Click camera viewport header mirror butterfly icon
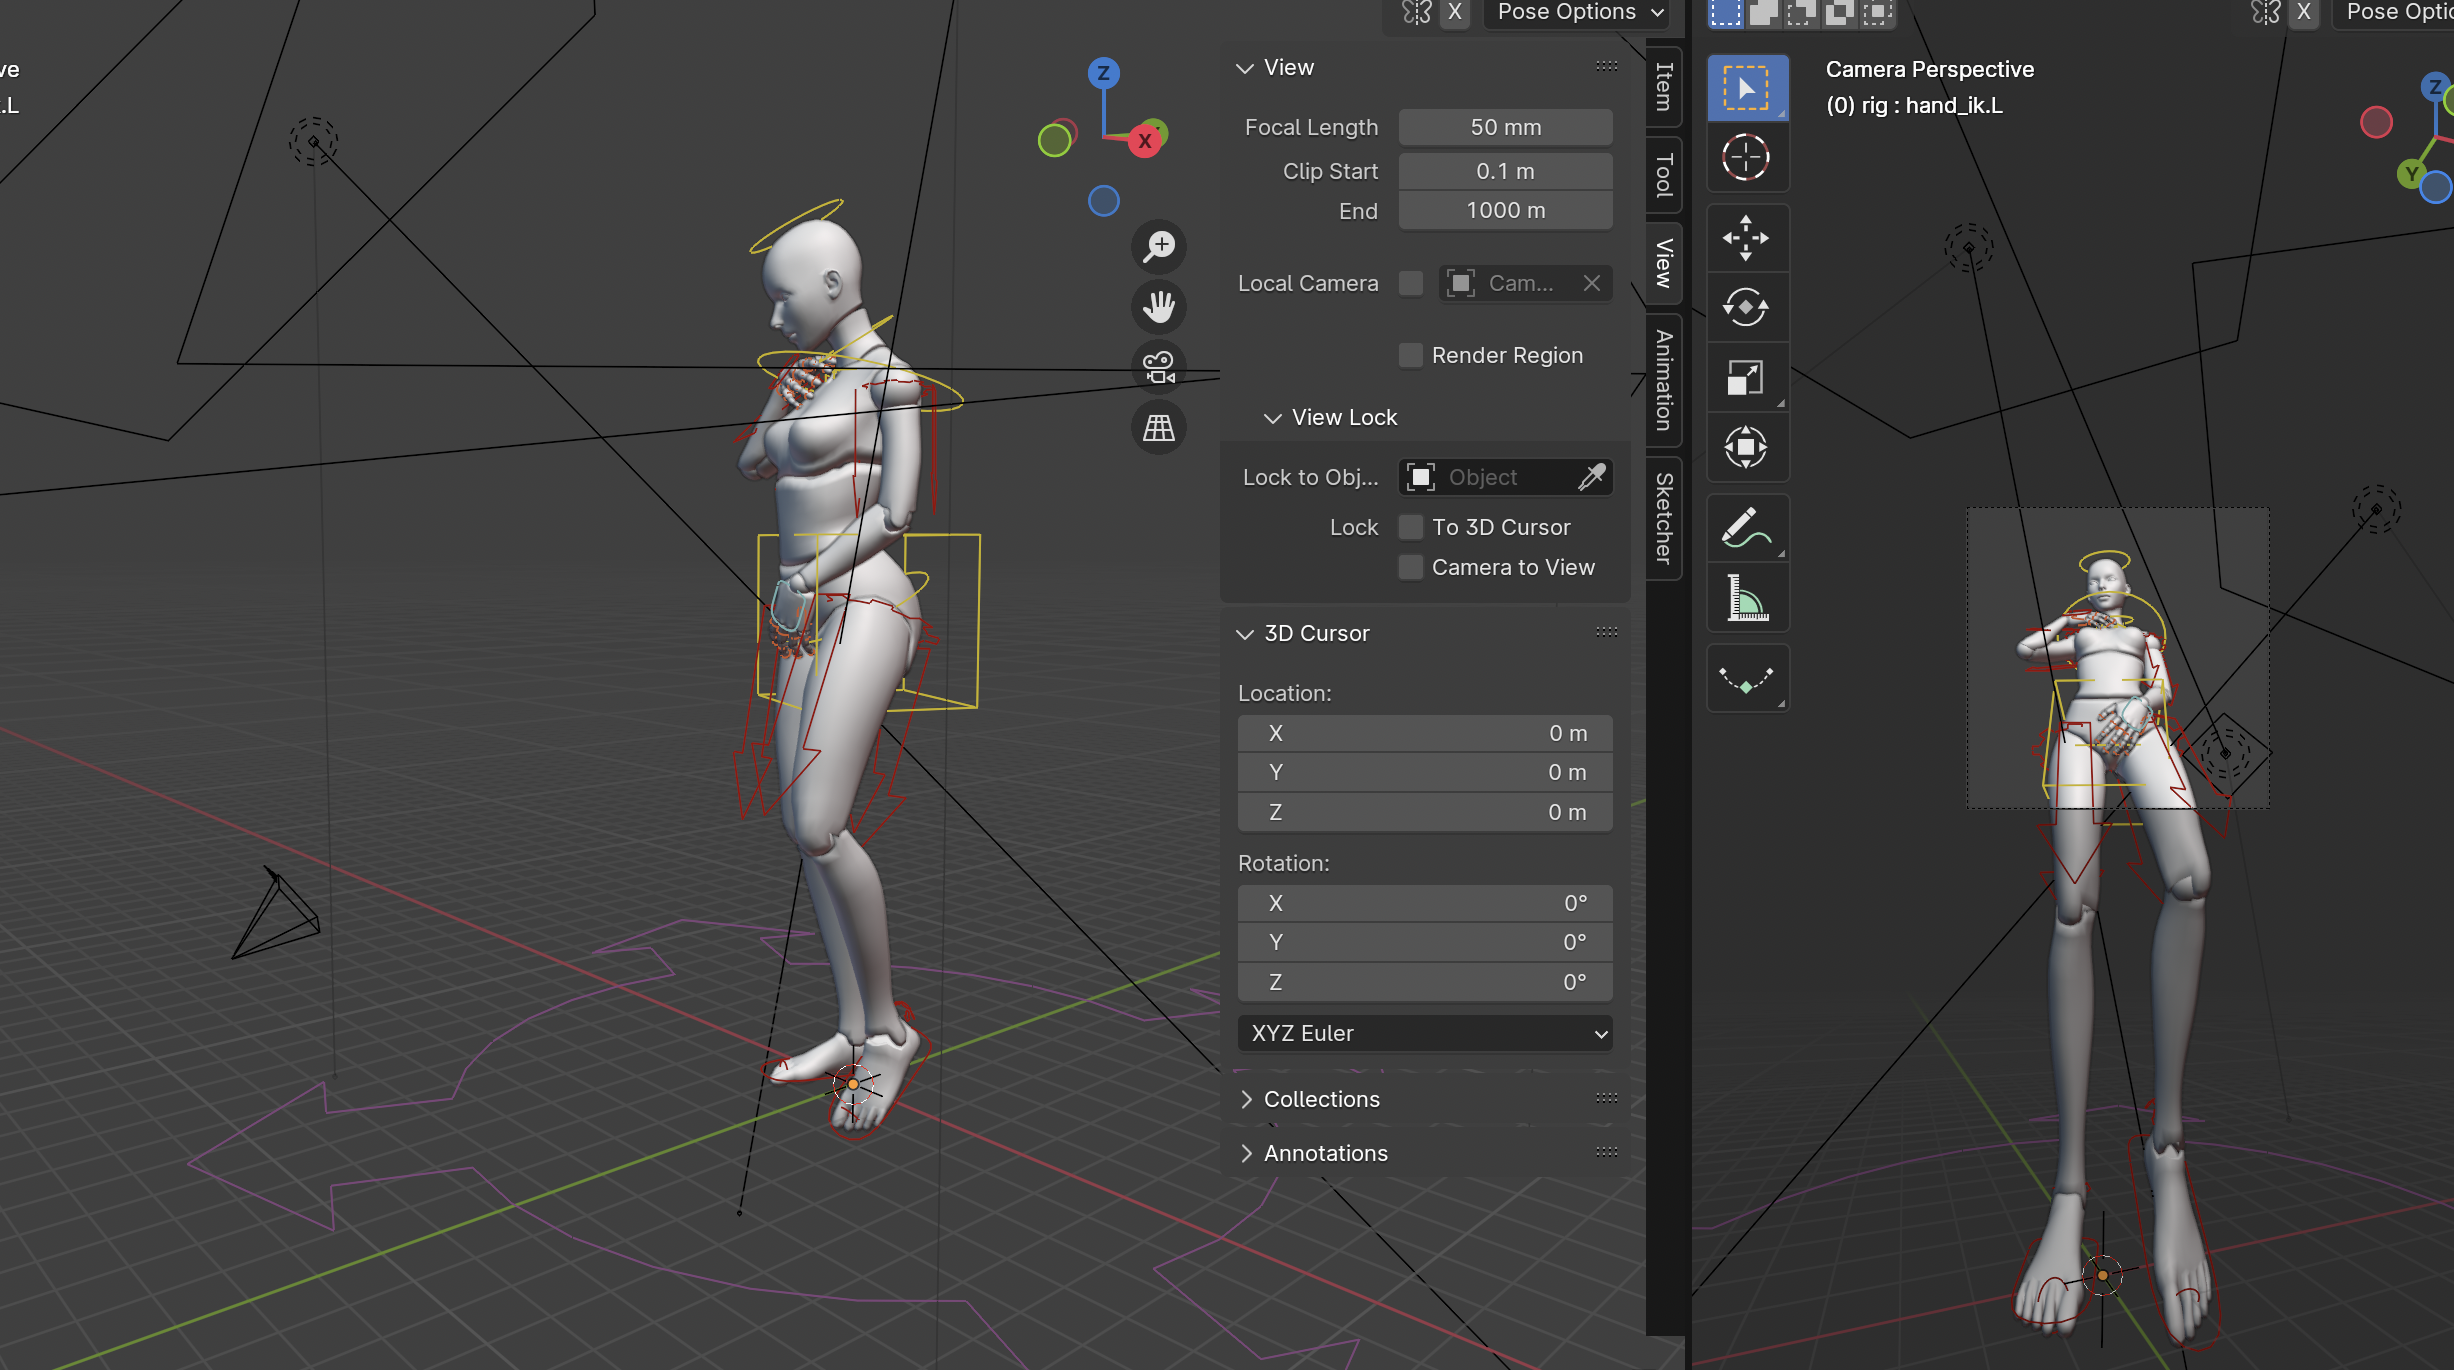 pyautogui.click(x=2265, y=12)
